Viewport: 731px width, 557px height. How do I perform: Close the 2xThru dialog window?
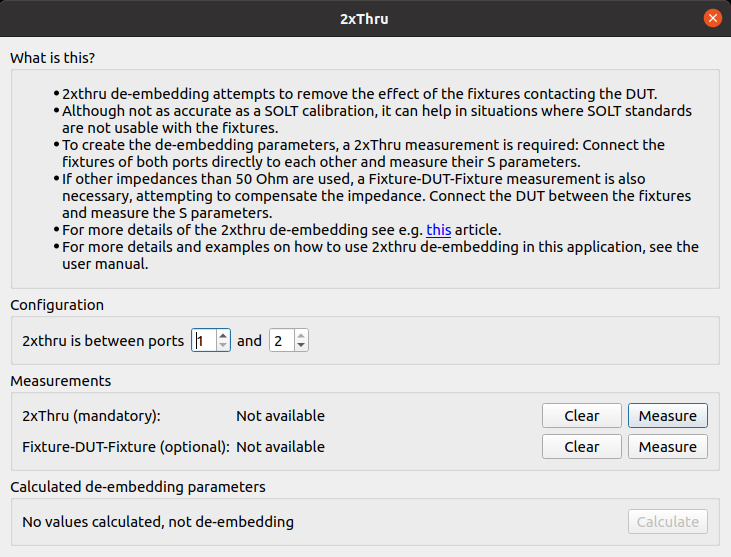coord(712,18)
